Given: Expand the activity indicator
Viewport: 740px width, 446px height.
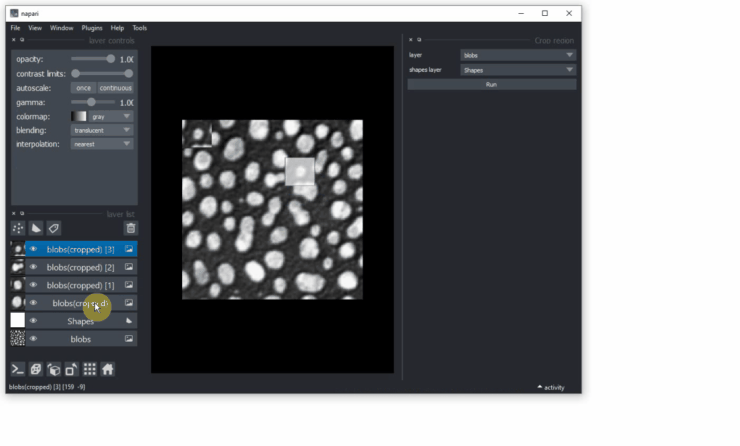Looking at the screenshot, I should point(551,387).
